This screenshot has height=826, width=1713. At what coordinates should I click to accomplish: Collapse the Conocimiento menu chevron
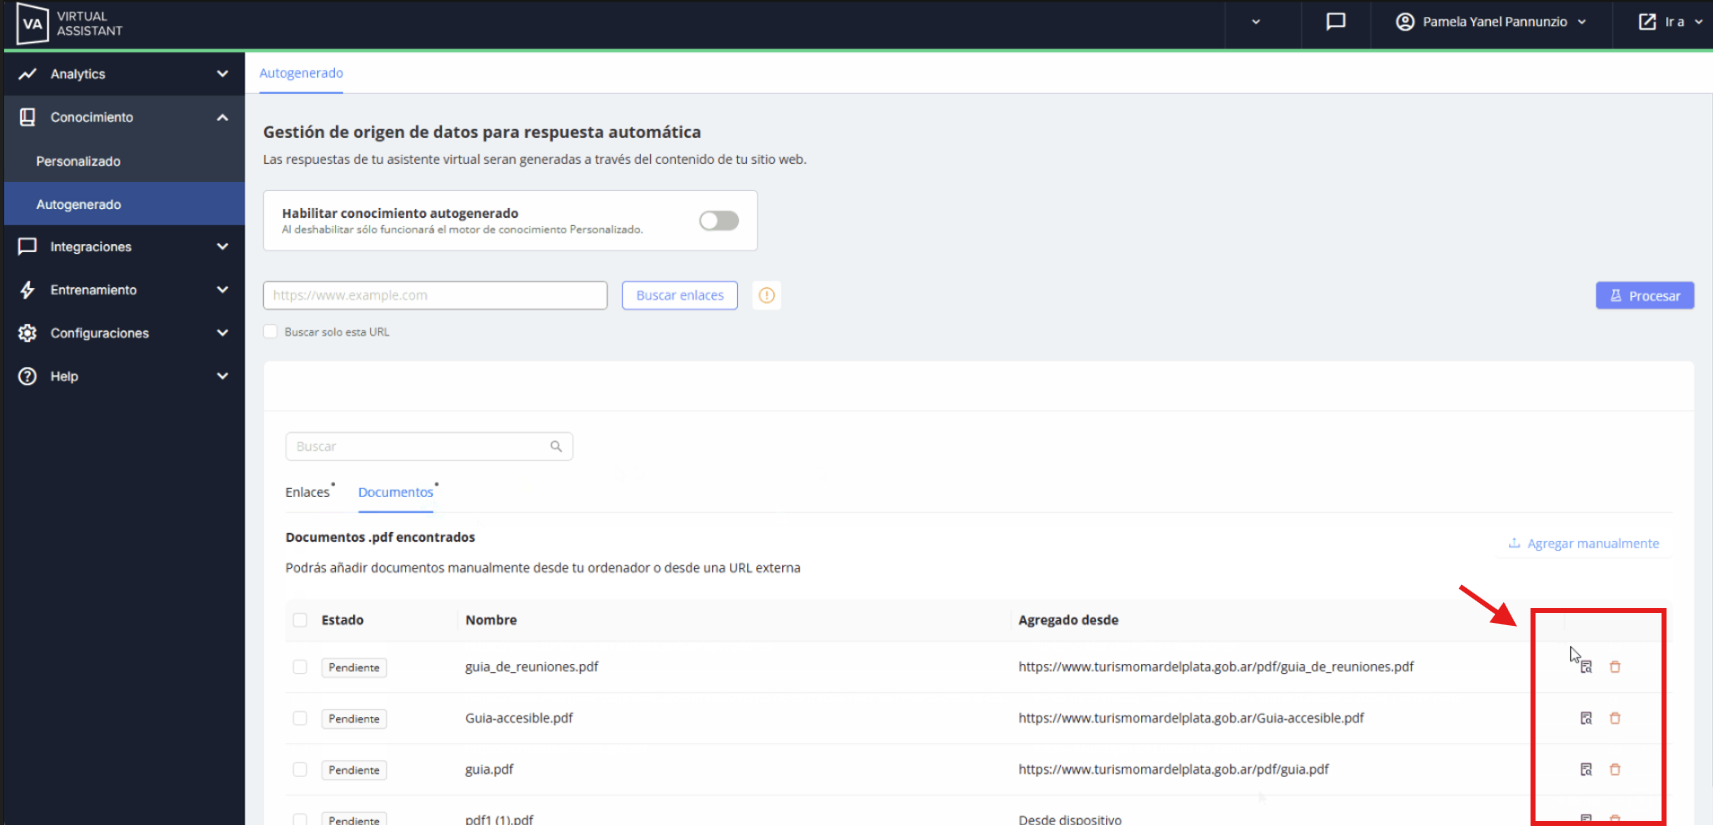[x=222, y=117]
